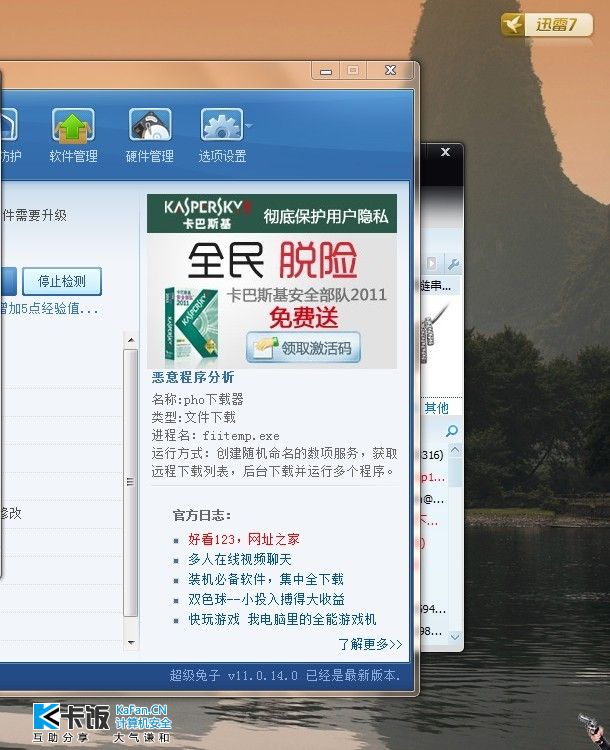This screenshot has height=750, width=610.
Task: Open 选项设置 options gear icon
Action: [x=222, y=135]
